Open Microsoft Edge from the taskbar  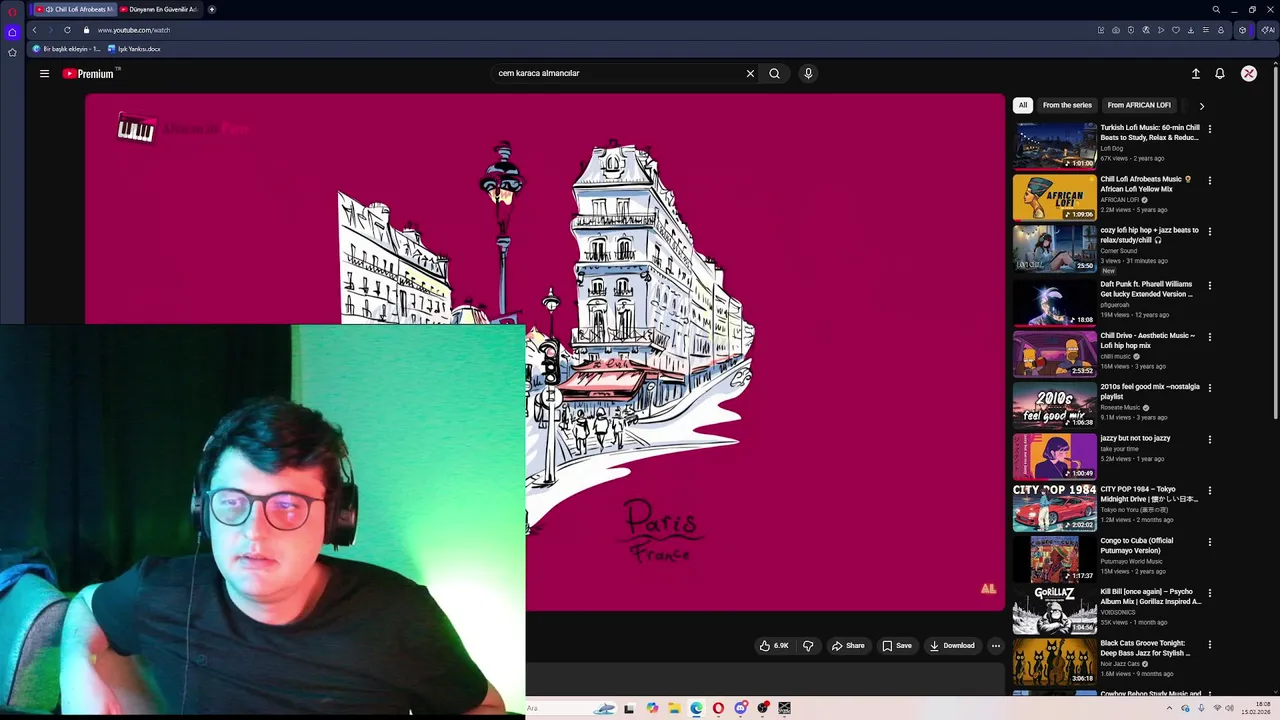coord(696,708)
